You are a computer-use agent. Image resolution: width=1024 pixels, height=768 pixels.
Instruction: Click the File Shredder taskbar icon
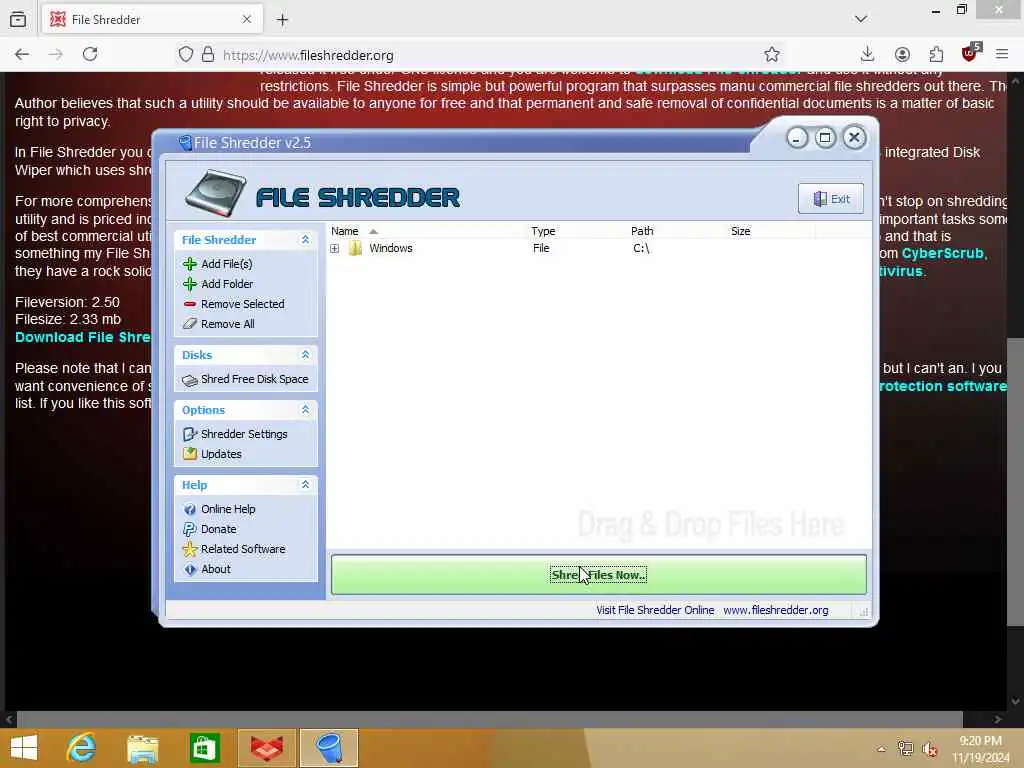330,748
